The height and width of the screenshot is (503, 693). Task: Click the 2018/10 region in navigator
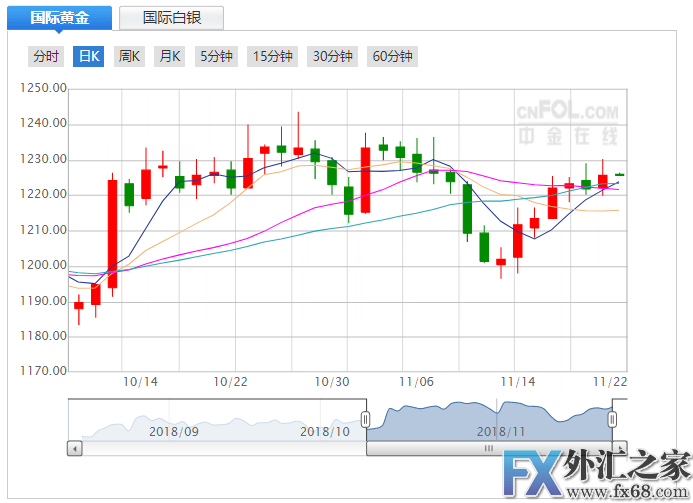click(324, 431)
